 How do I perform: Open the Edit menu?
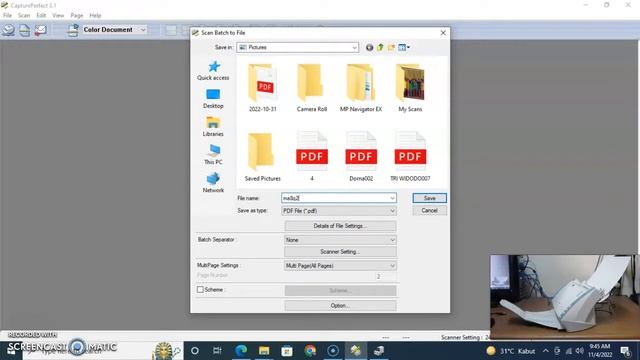coord(41,16)
